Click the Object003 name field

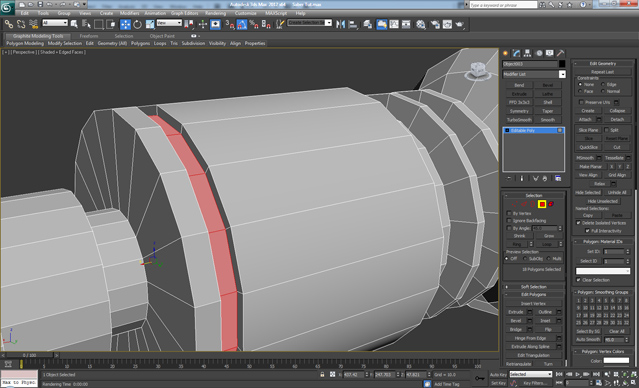[x=530, y=64]
